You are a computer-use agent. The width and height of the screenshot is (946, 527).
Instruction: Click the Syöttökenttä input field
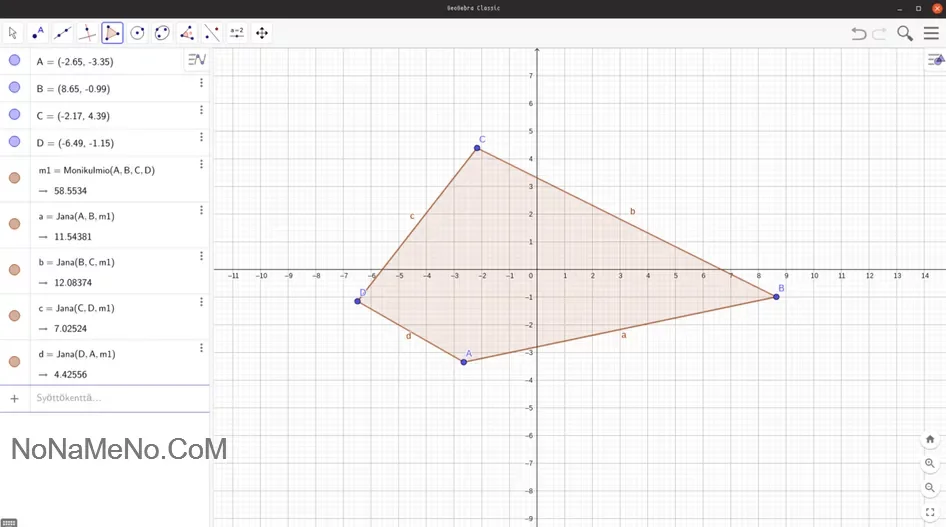[x=110, y=398]
